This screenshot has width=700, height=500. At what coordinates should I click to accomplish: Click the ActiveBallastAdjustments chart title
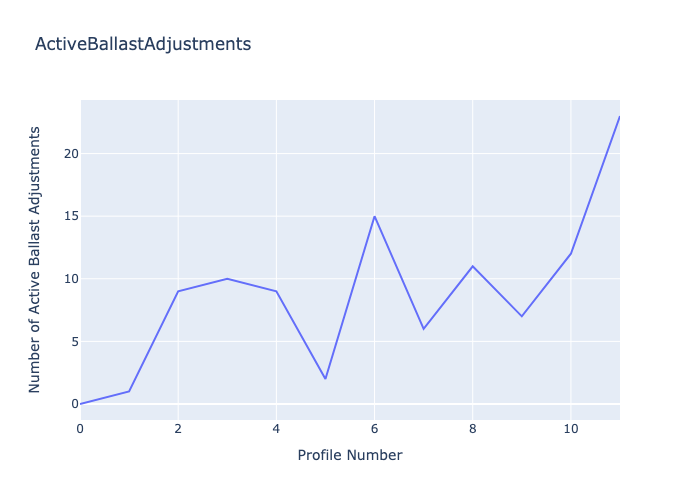click(x=143, y=44)
